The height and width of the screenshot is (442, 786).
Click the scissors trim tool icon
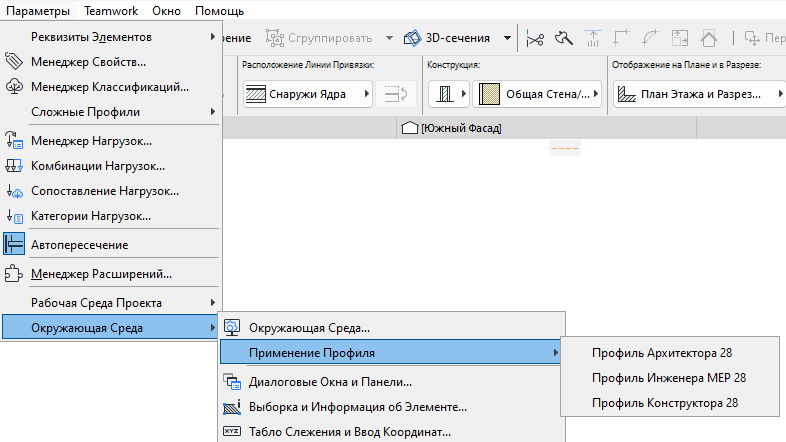[535, 38]
